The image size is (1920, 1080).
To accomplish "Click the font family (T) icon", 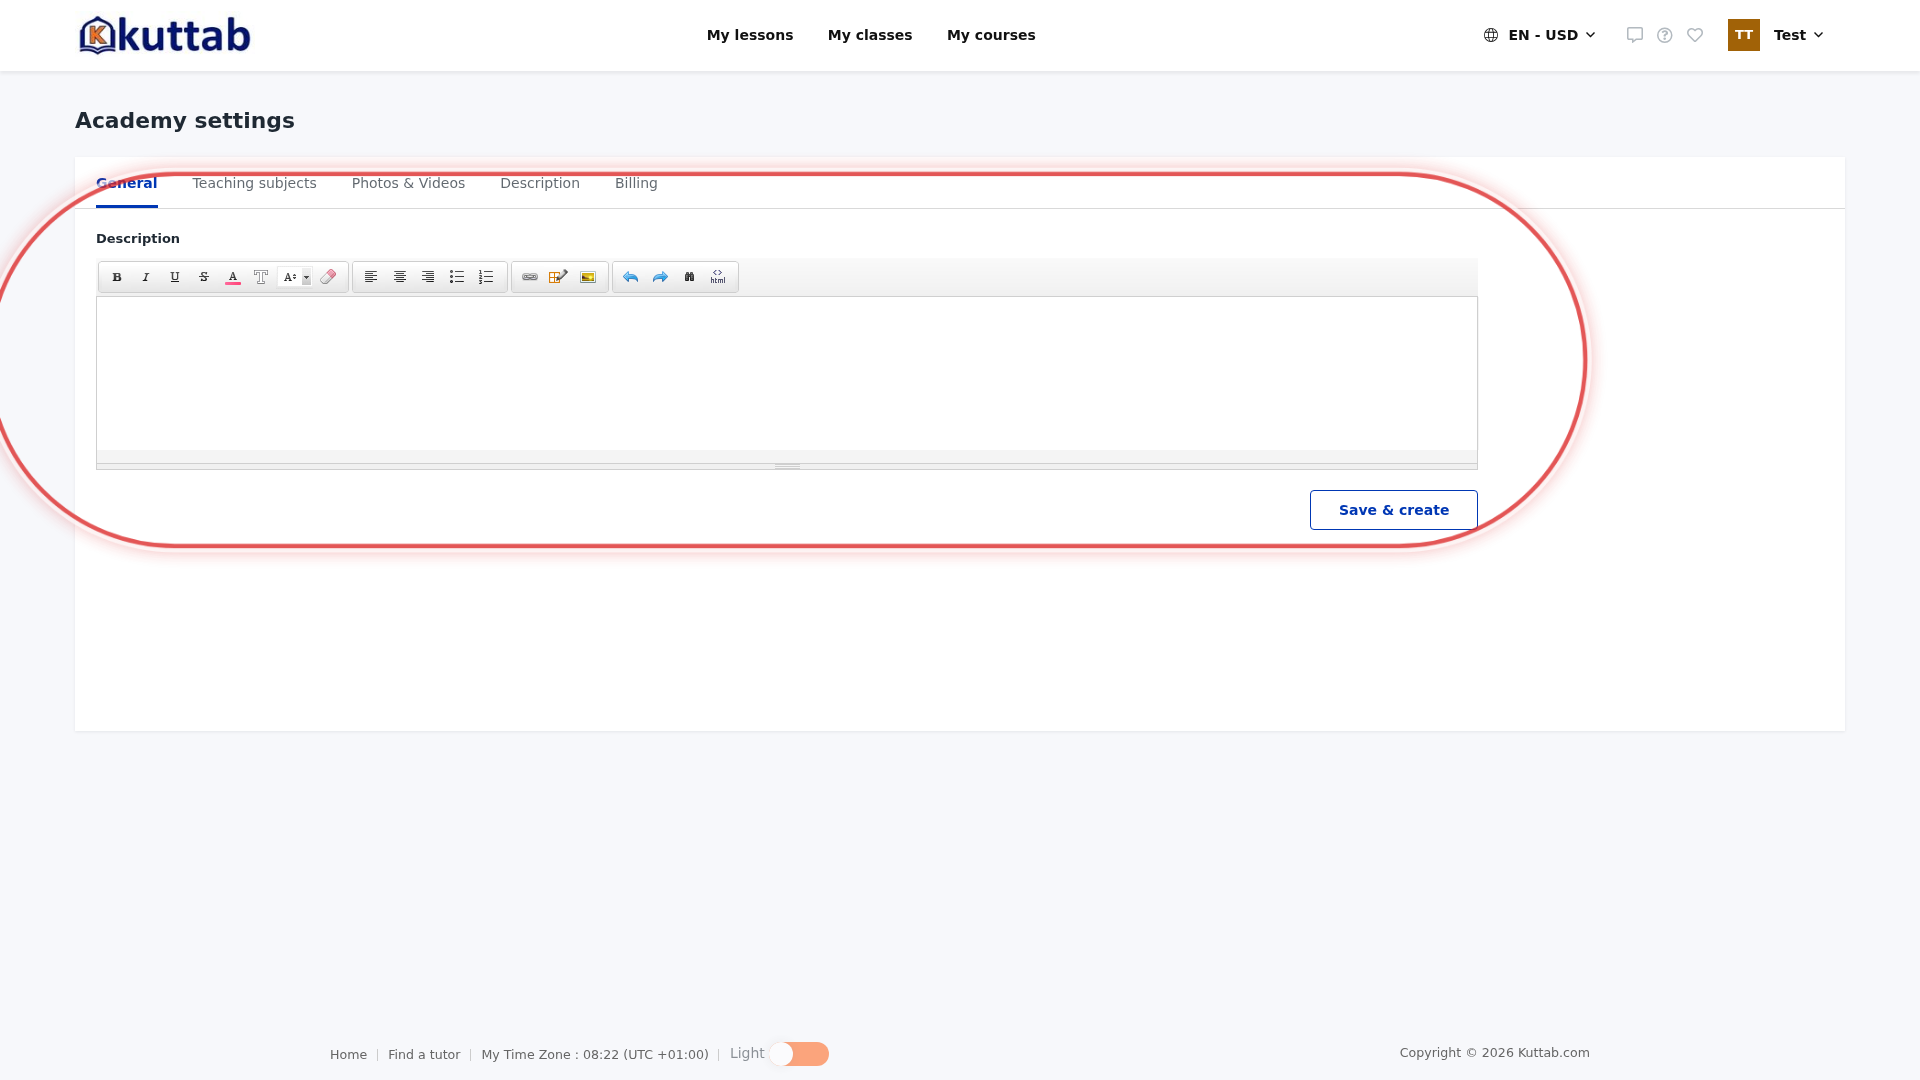I will (261, 277).
